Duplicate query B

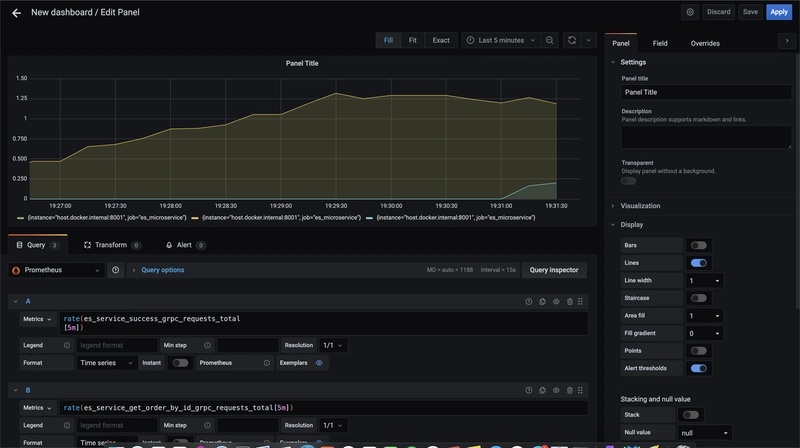[x=542, y=390]
